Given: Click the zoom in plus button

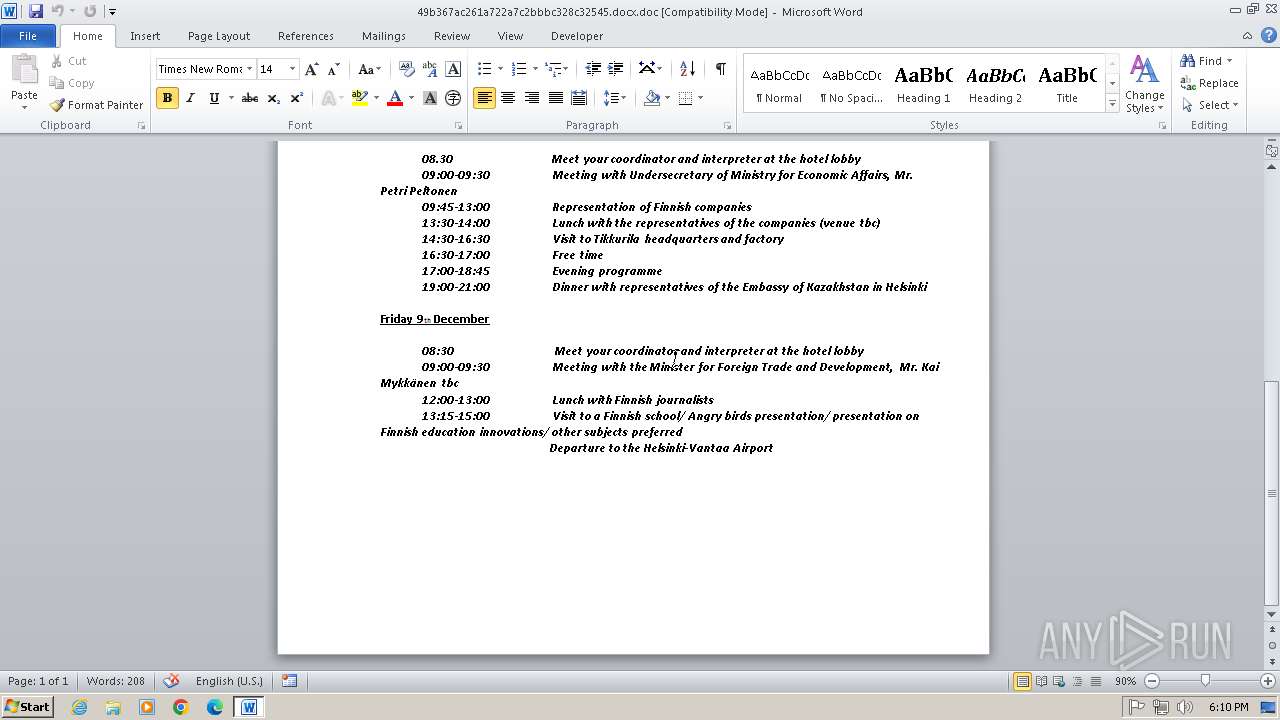Looking at the screenshot, I should pos(1267,681).
